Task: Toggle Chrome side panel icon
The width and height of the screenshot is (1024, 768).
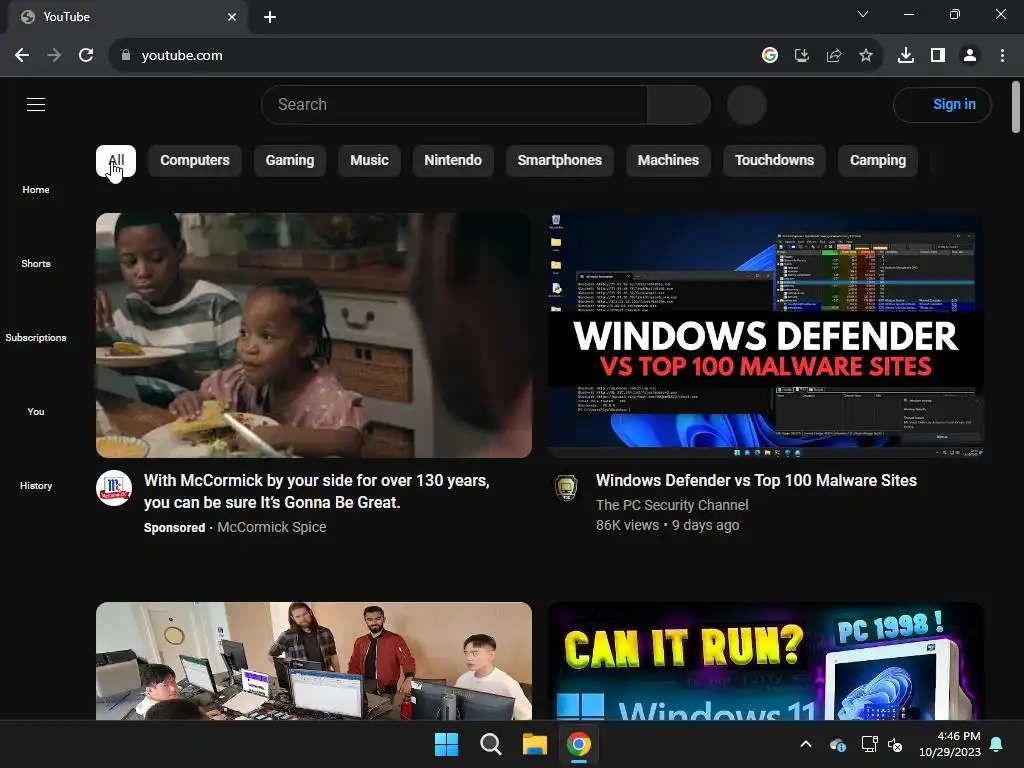Action: tap(938, 56)
